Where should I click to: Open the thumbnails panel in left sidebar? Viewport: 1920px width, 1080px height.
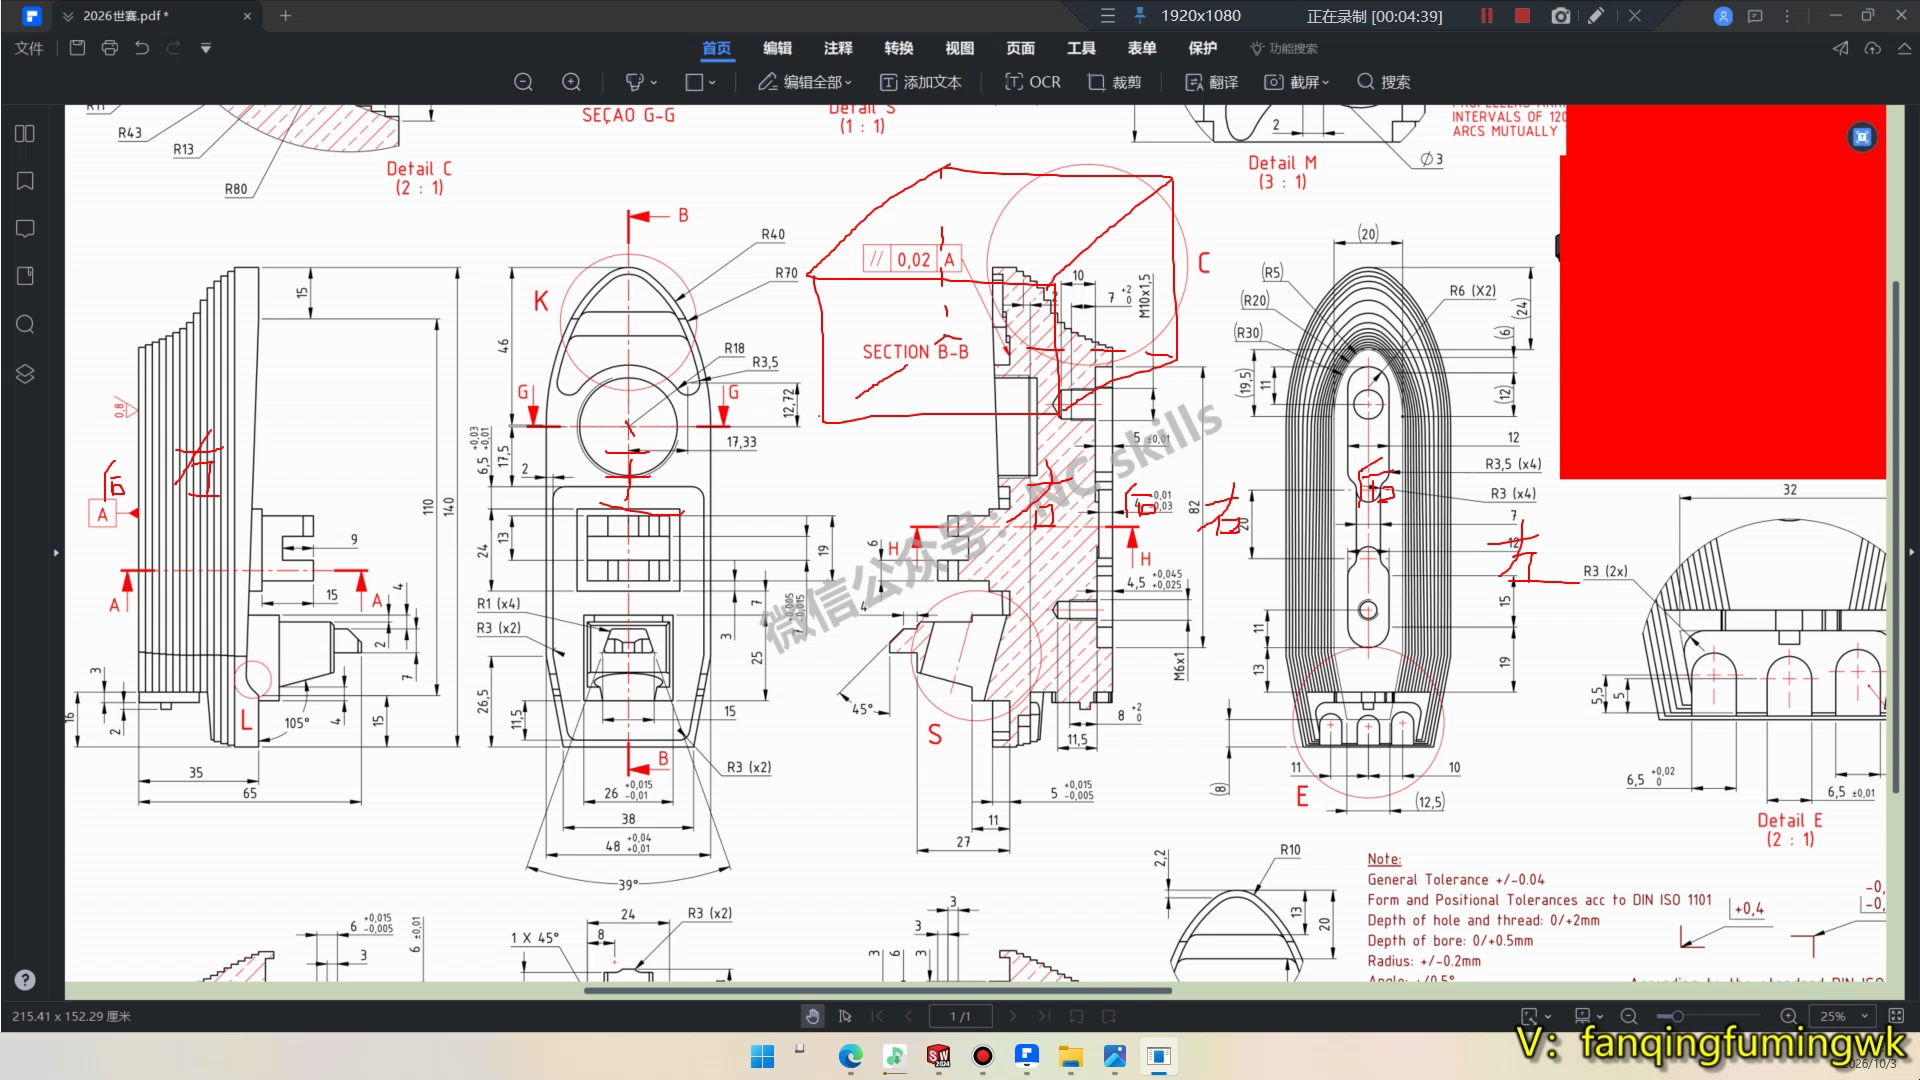point(25,133)
